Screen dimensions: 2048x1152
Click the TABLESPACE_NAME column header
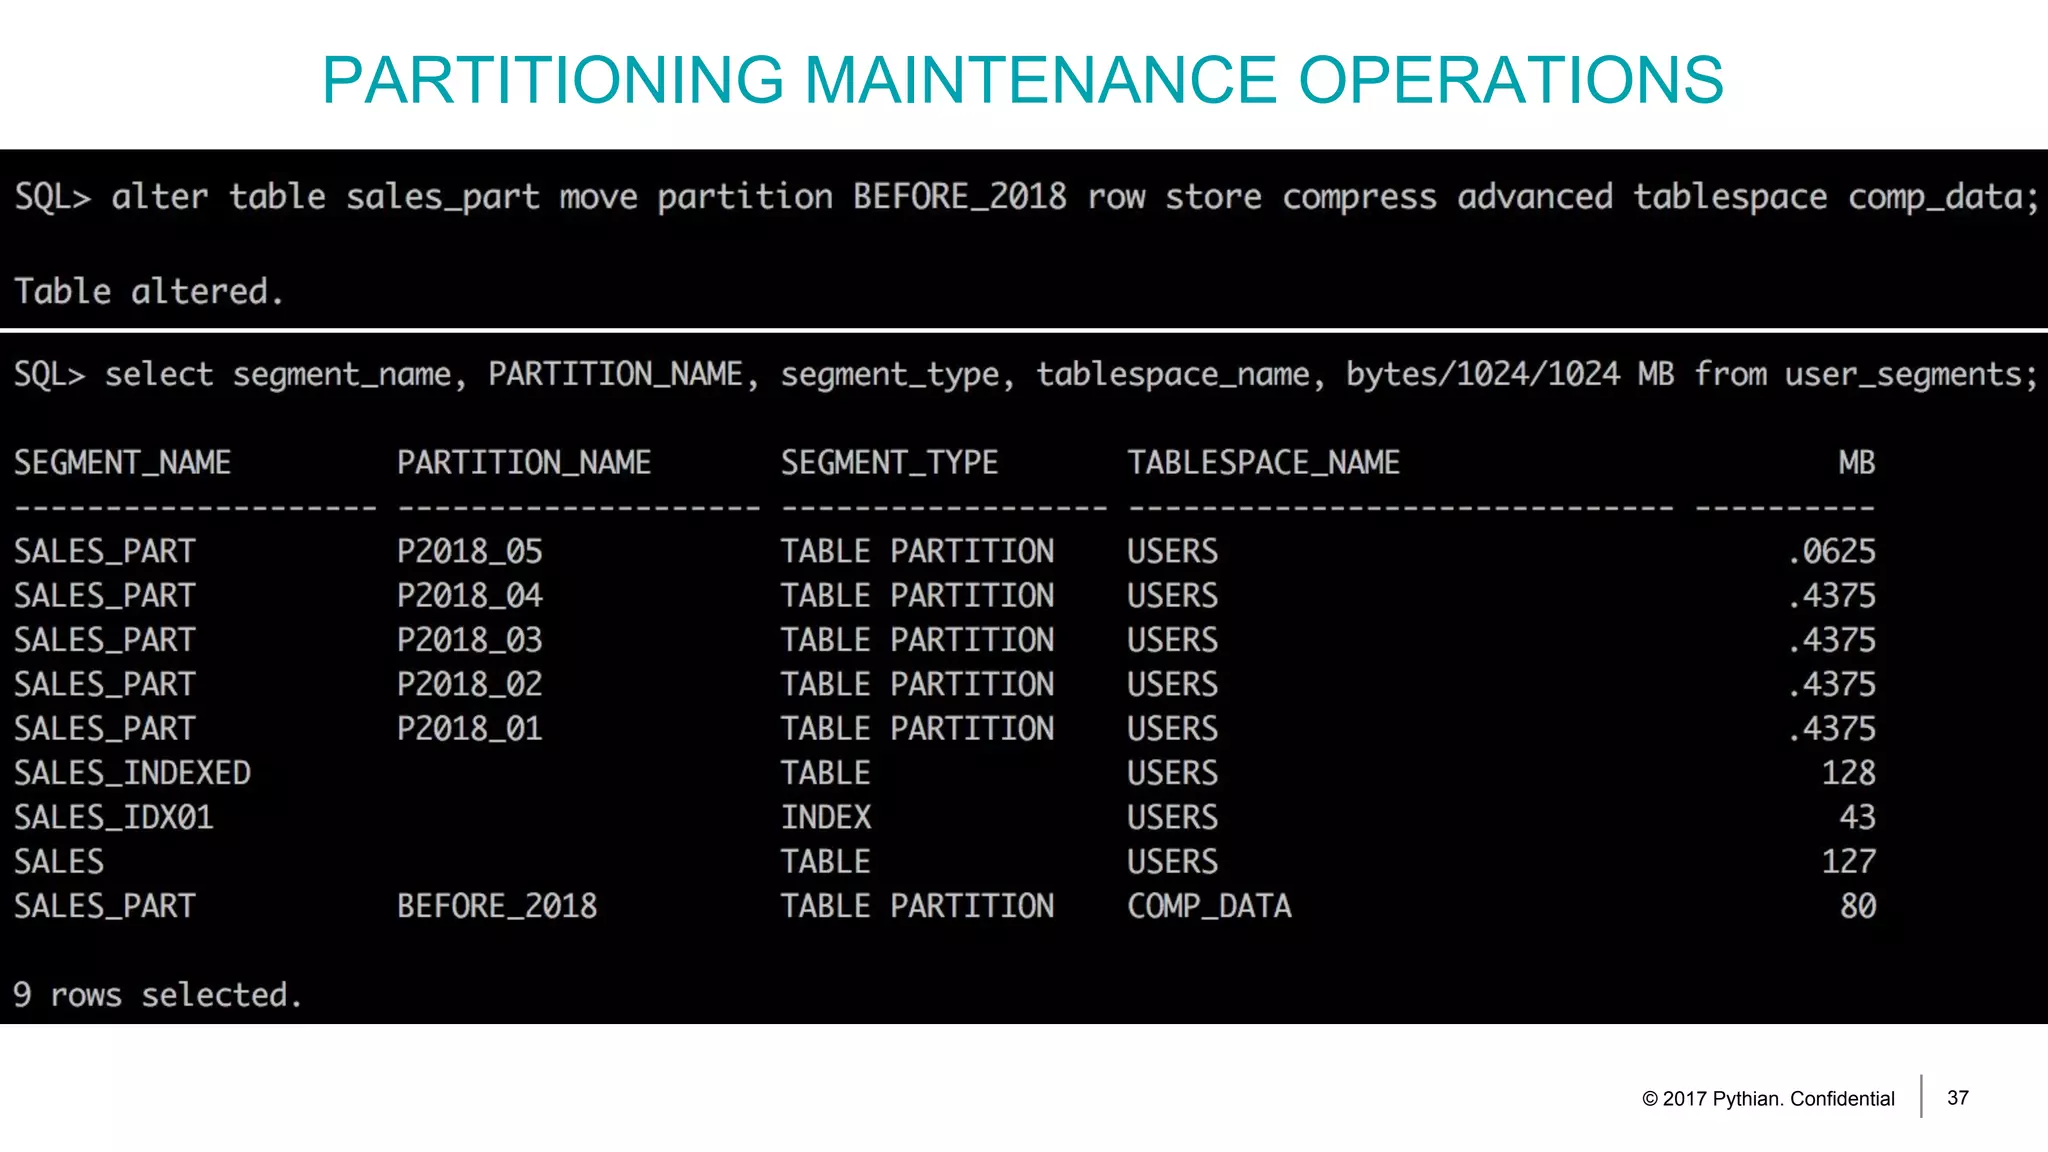(1263, 462)
